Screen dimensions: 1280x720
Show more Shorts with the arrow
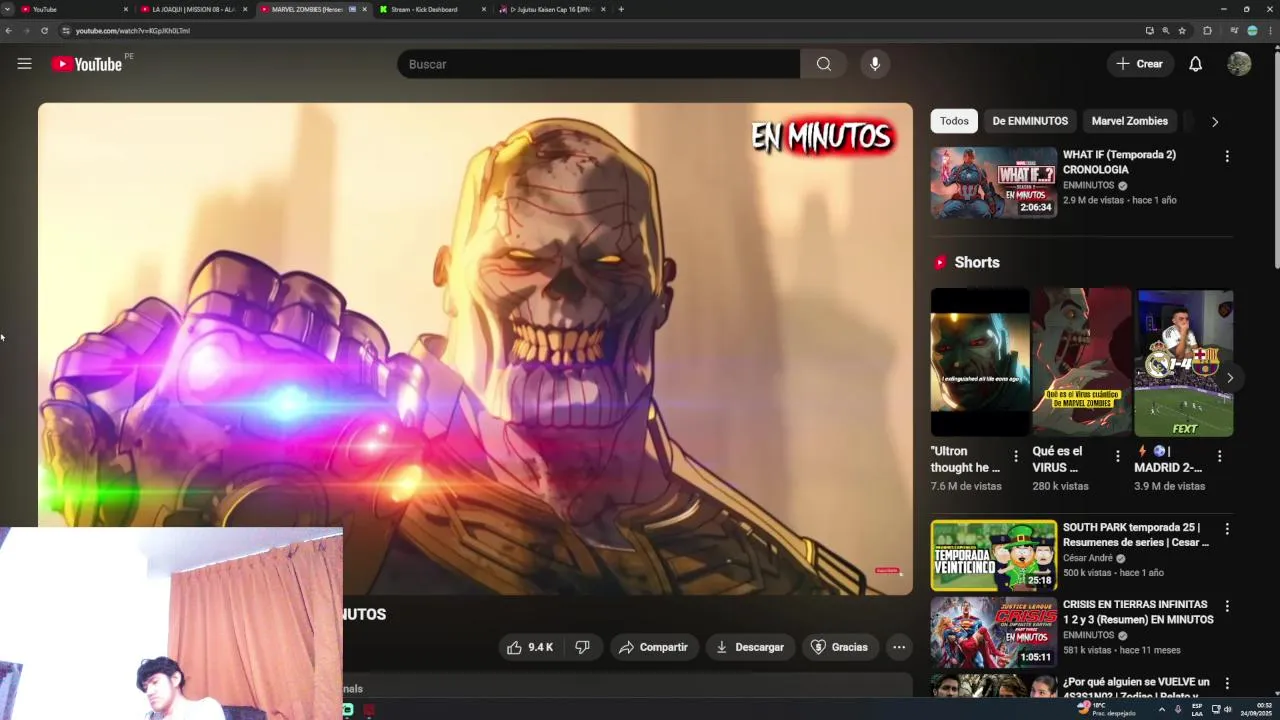click(x=1229, y=377)
